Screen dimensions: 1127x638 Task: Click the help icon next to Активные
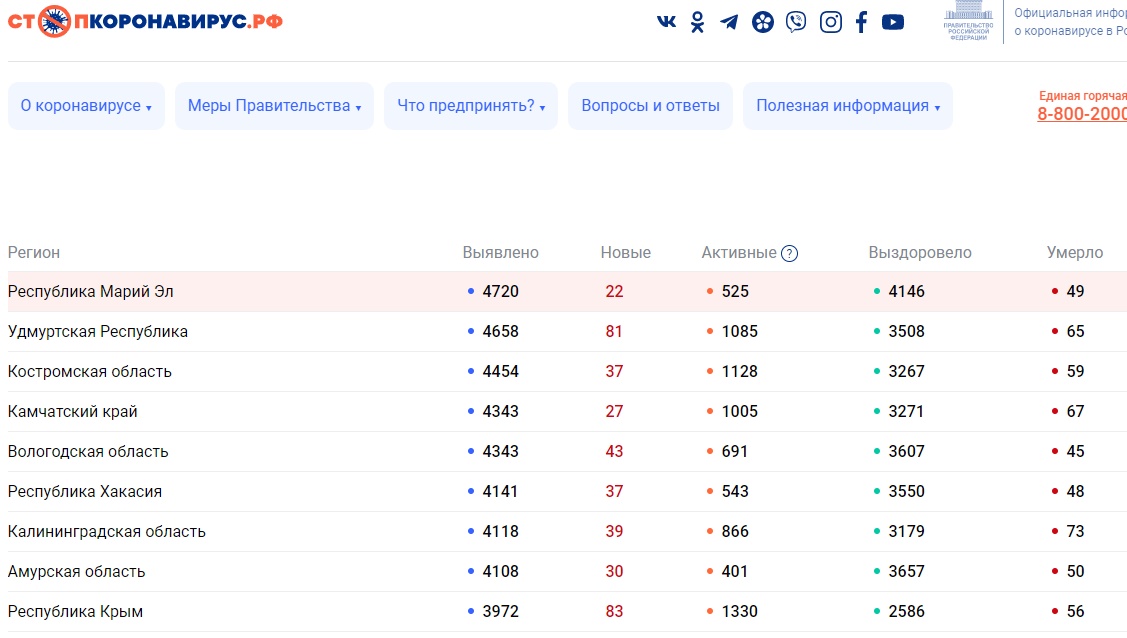tap(790, 253)
